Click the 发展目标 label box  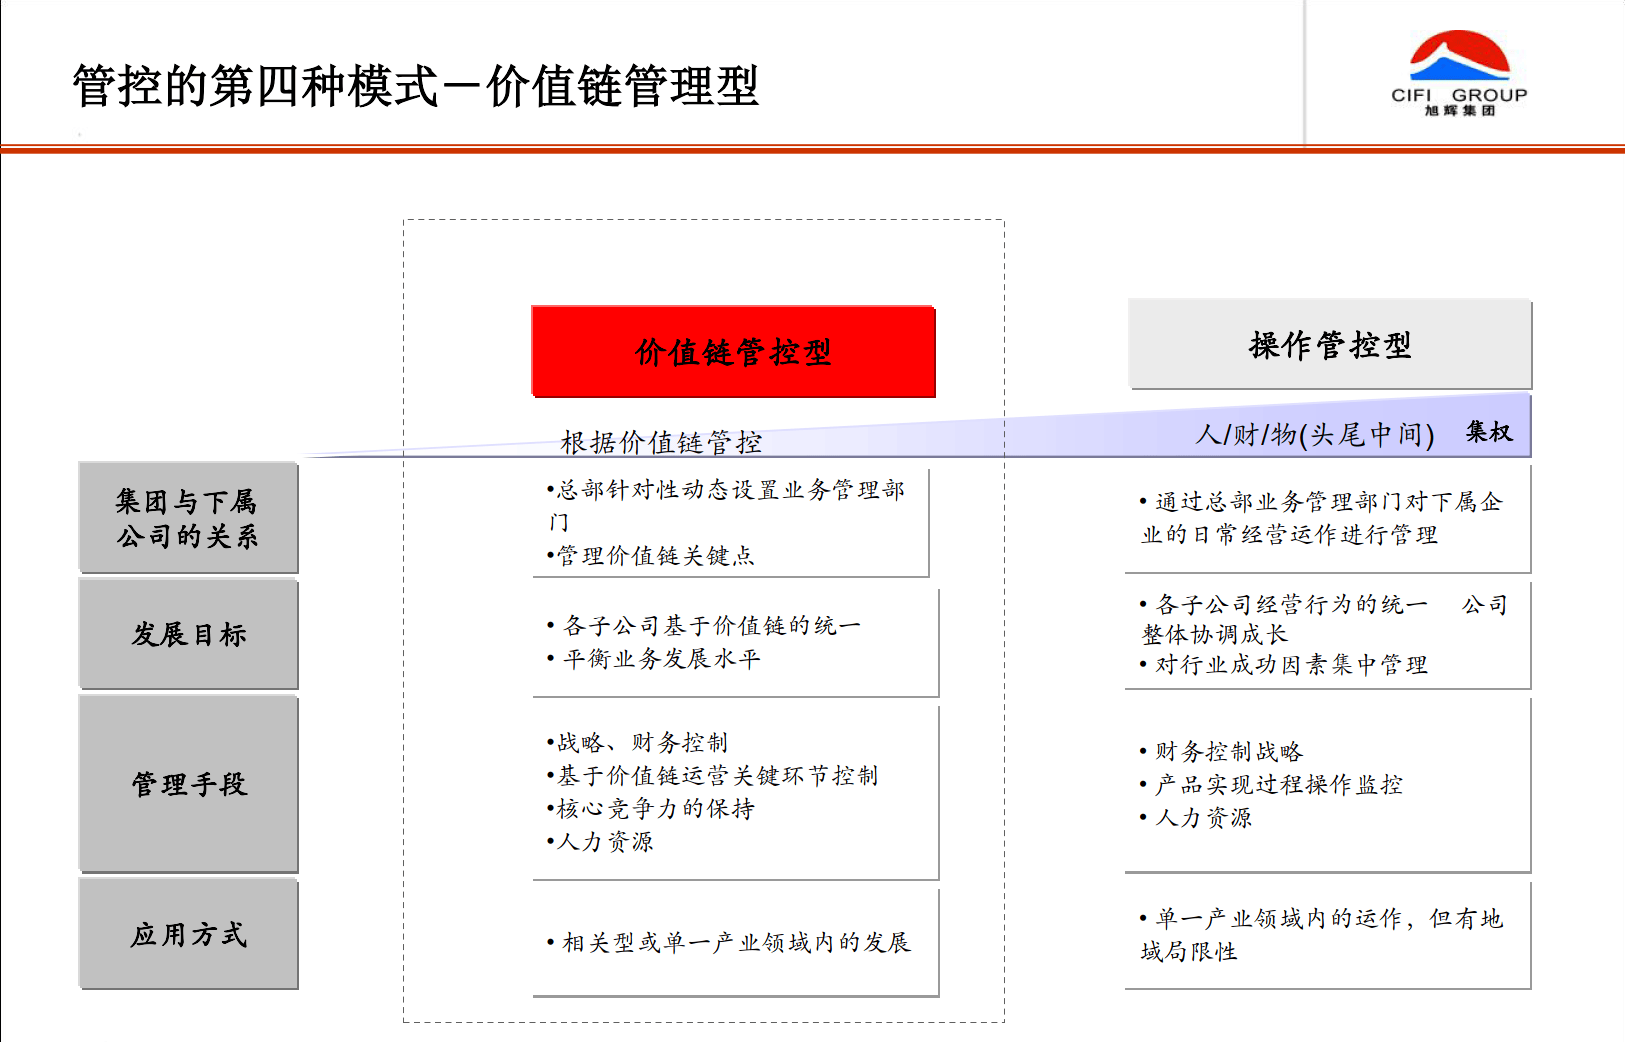(x=187, y=634)
